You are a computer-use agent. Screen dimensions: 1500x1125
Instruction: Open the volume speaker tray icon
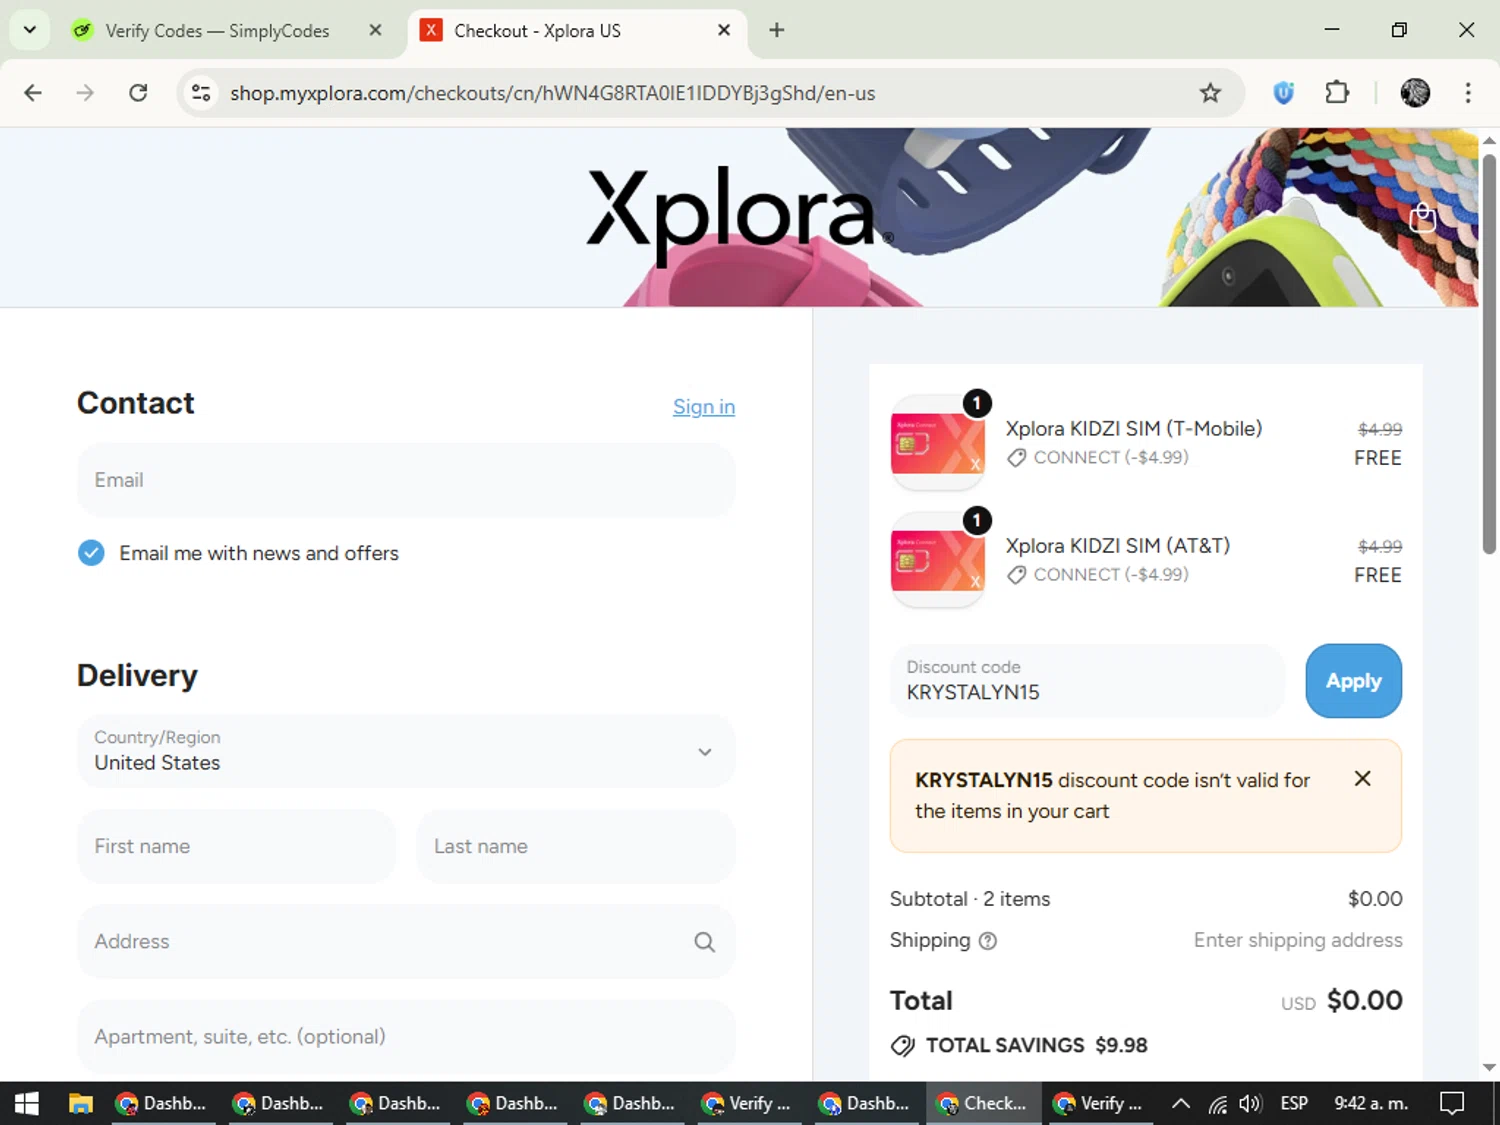(x=1250, y=1104)
